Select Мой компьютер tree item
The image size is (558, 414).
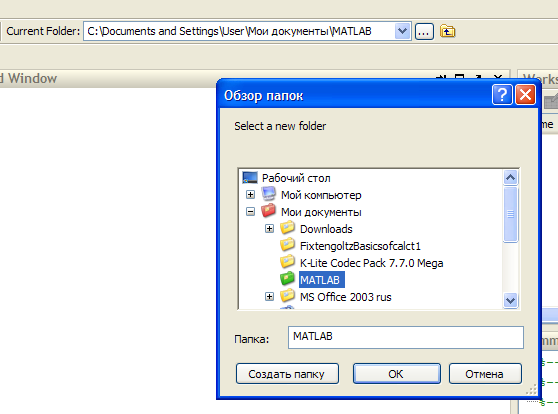(321, 195)
